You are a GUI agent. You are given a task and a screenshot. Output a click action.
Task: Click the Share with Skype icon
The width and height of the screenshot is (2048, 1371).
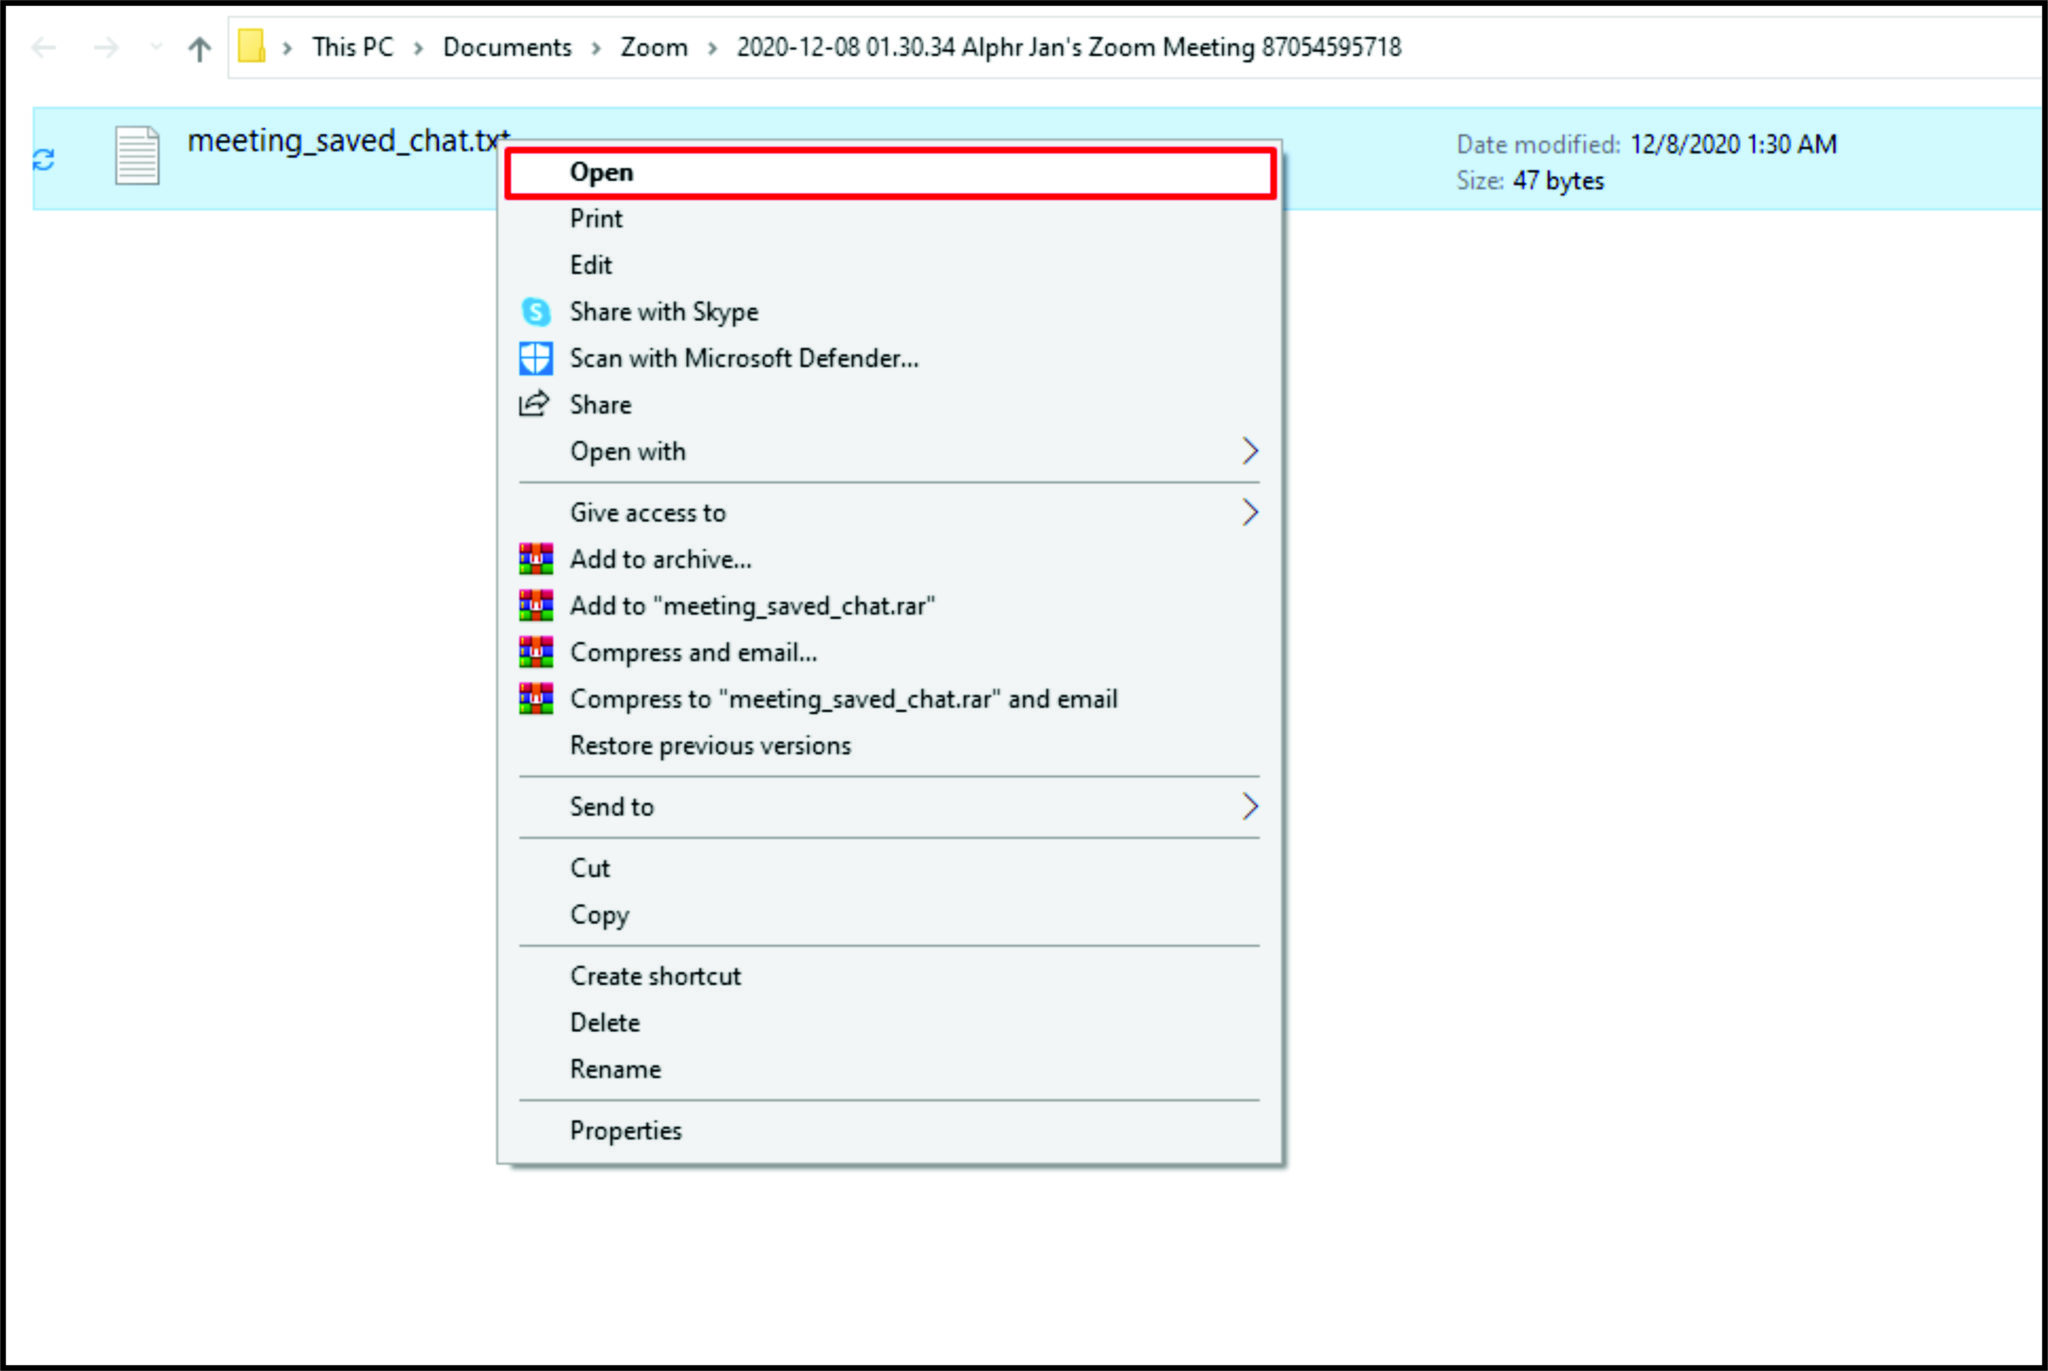point(536,312)
